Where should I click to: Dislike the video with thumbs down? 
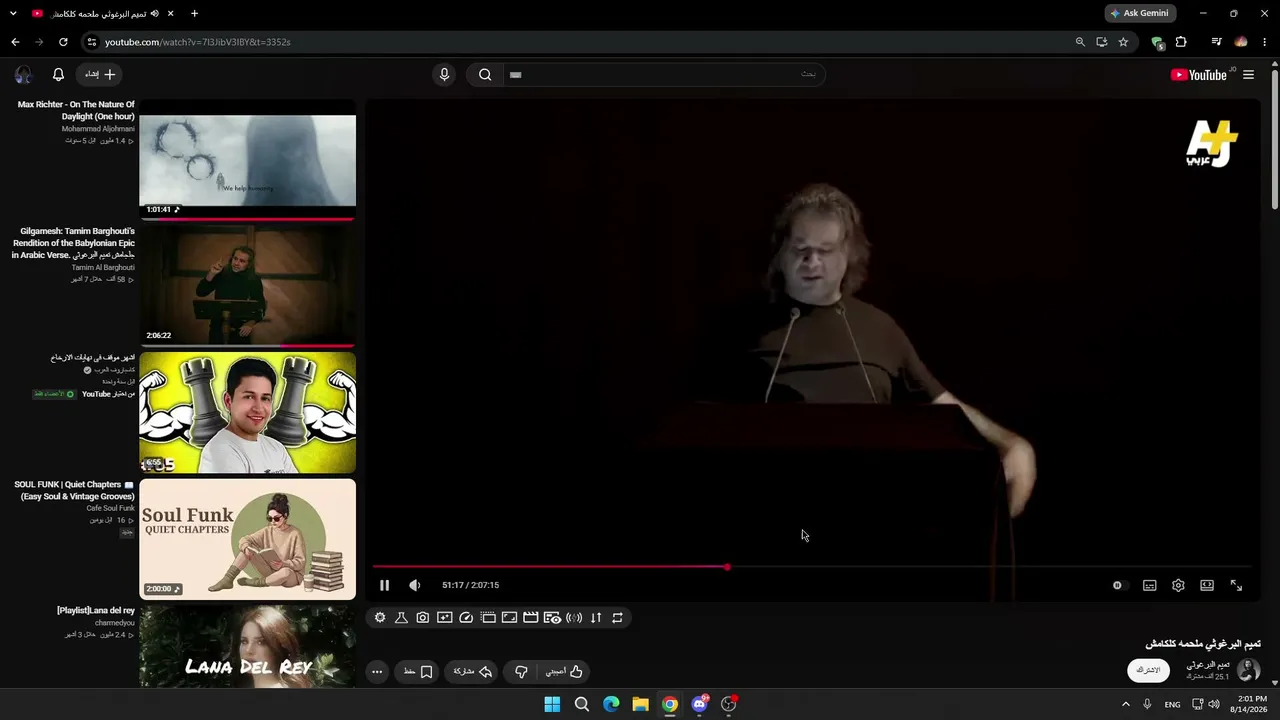point(521,672)
